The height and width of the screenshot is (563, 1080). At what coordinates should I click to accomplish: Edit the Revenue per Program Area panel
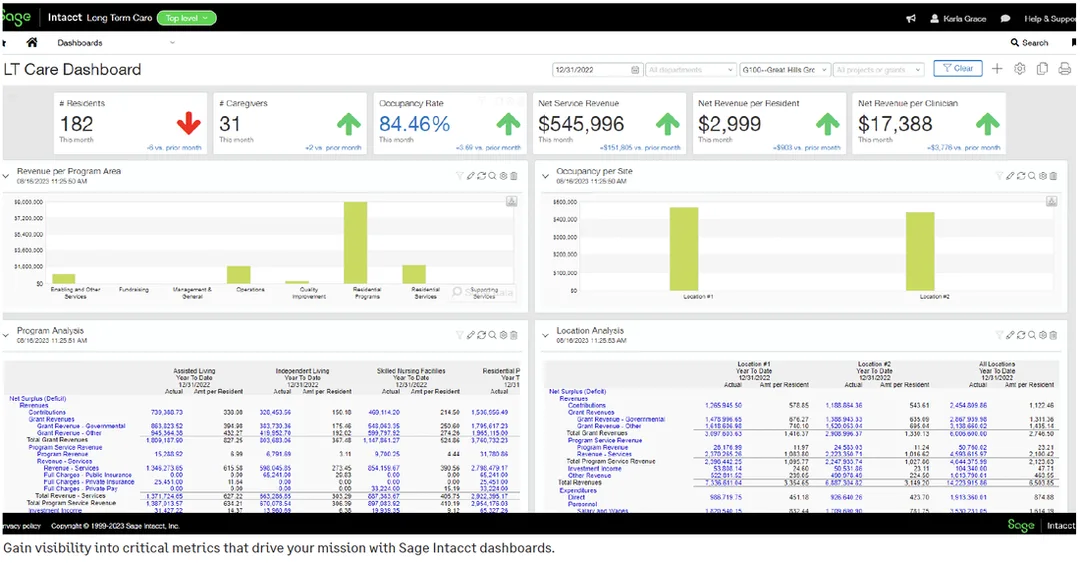470,176
